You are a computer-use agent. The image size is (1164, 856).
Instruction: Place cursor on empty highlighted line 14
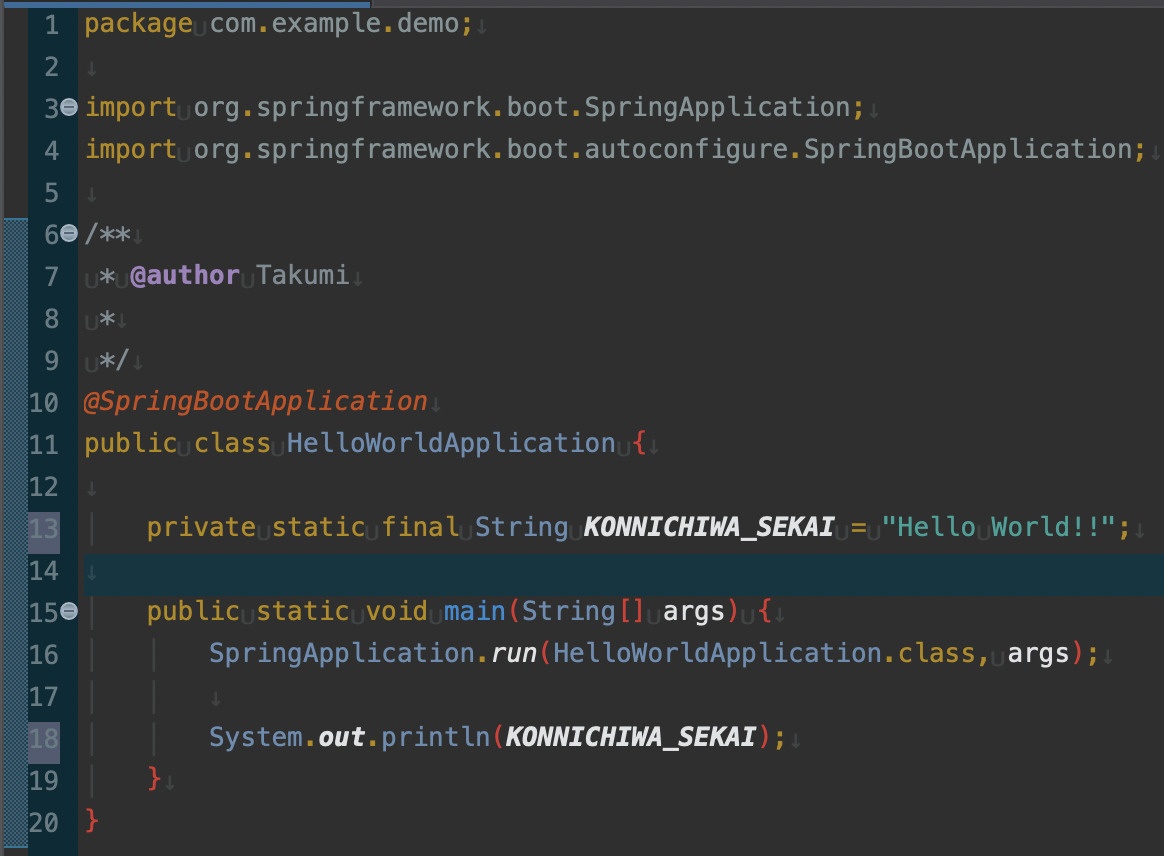(x=624, y=574)
